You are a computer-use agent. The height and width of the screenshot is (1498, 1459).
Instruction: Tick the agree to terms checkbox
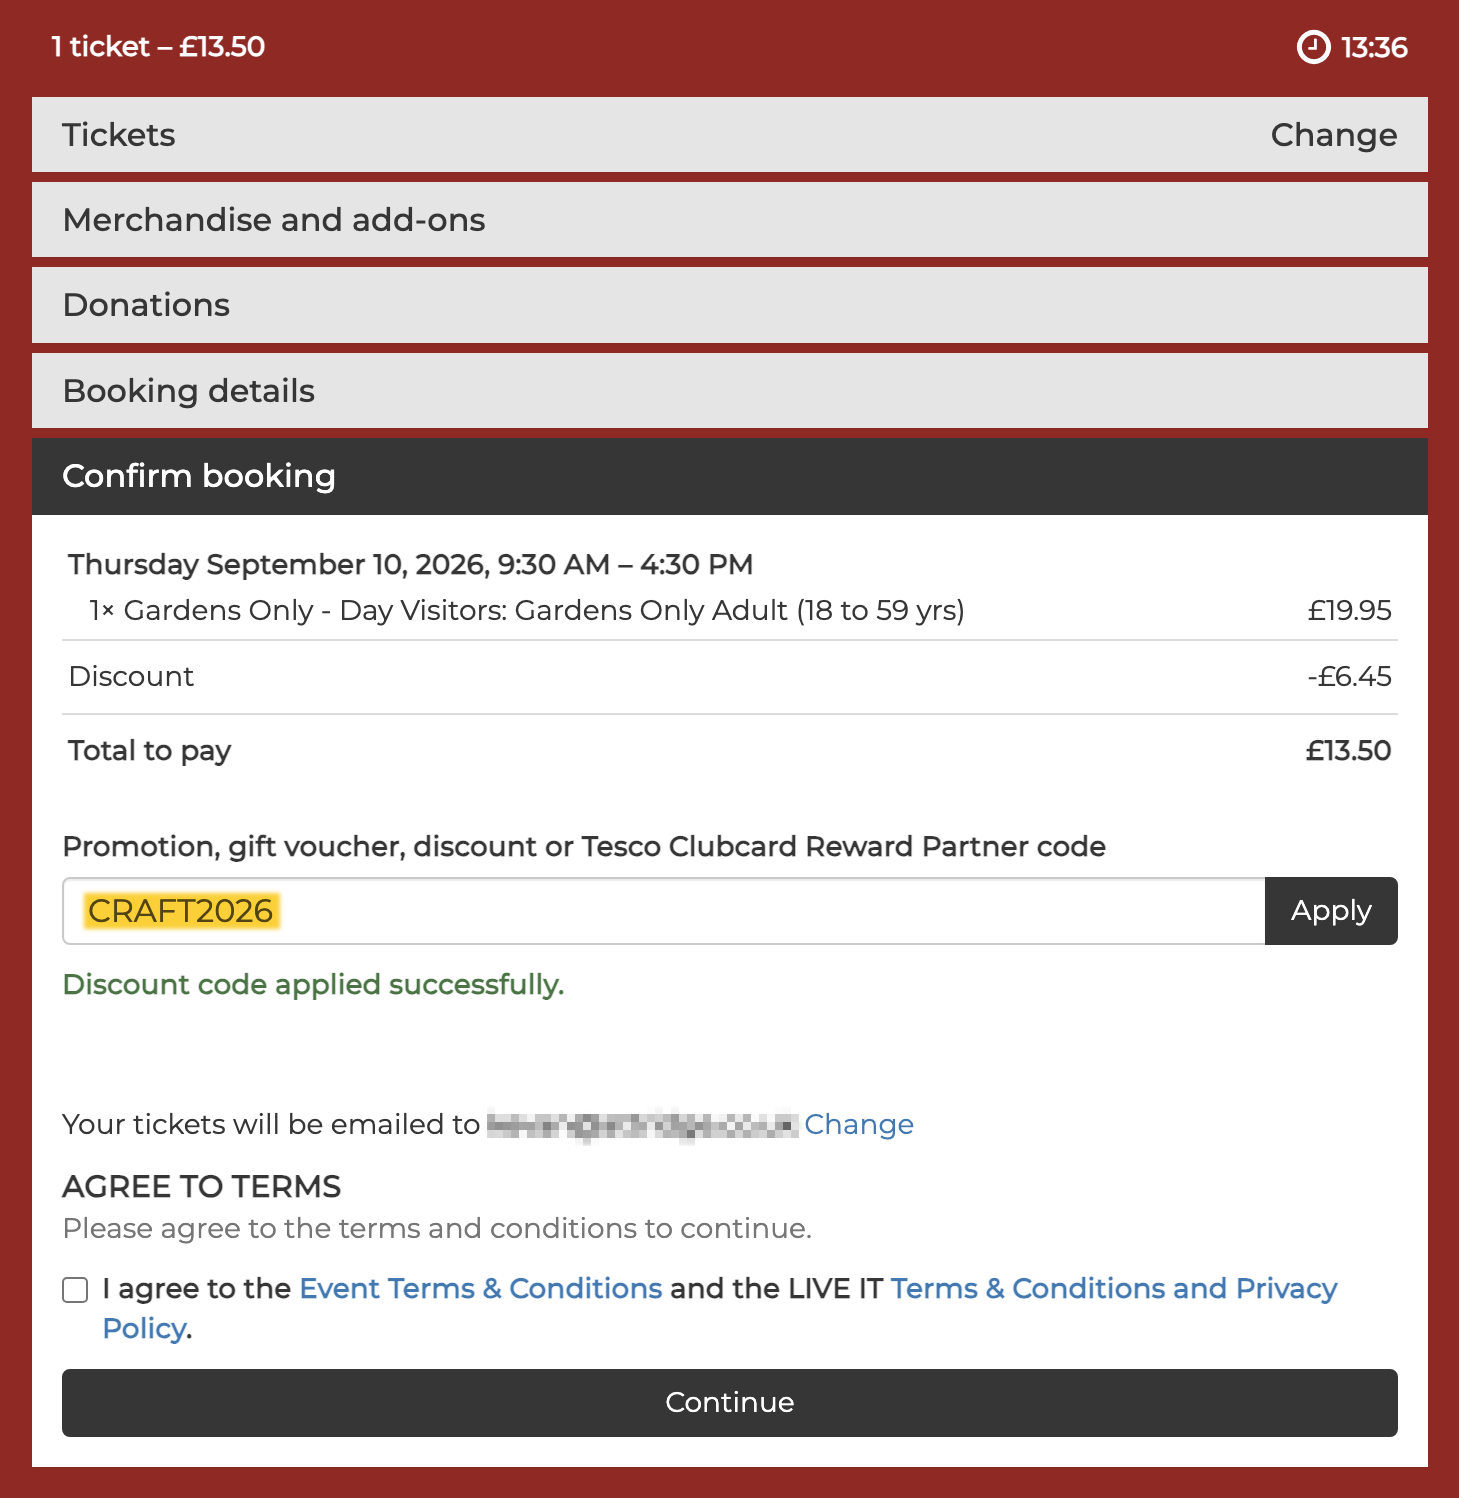(x=74, y=1290)
